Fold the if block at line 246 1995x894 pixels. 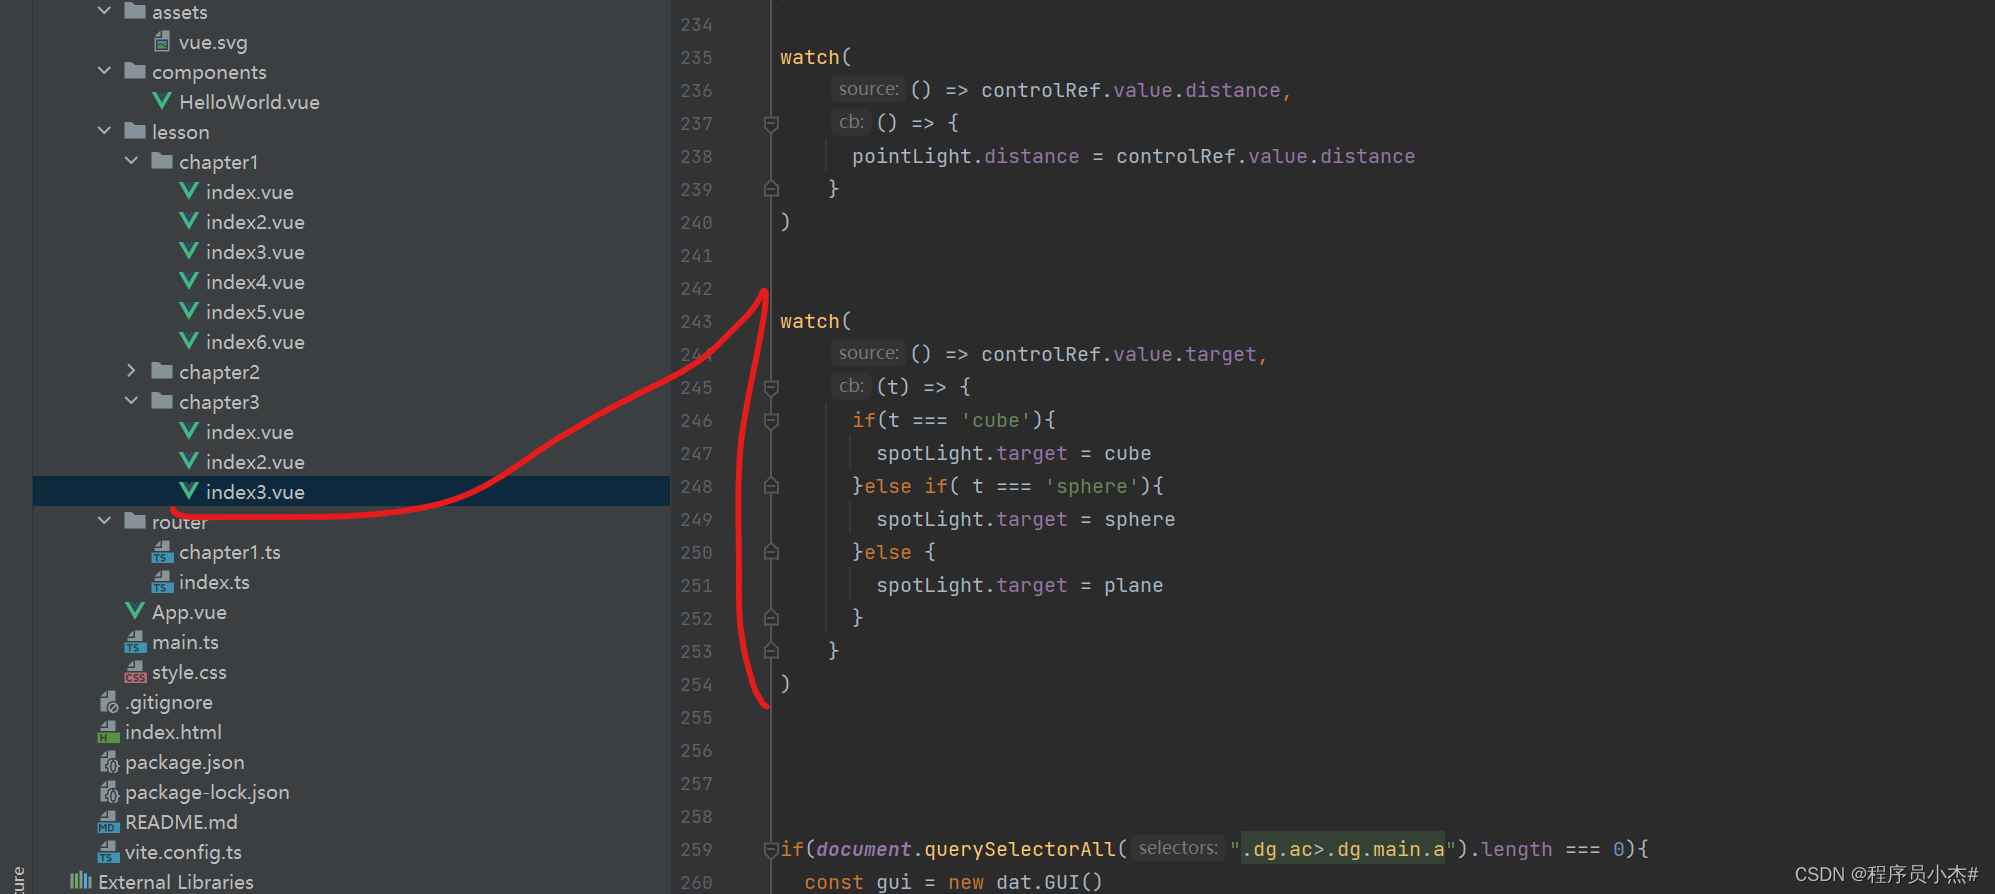[x=771, y=420]
